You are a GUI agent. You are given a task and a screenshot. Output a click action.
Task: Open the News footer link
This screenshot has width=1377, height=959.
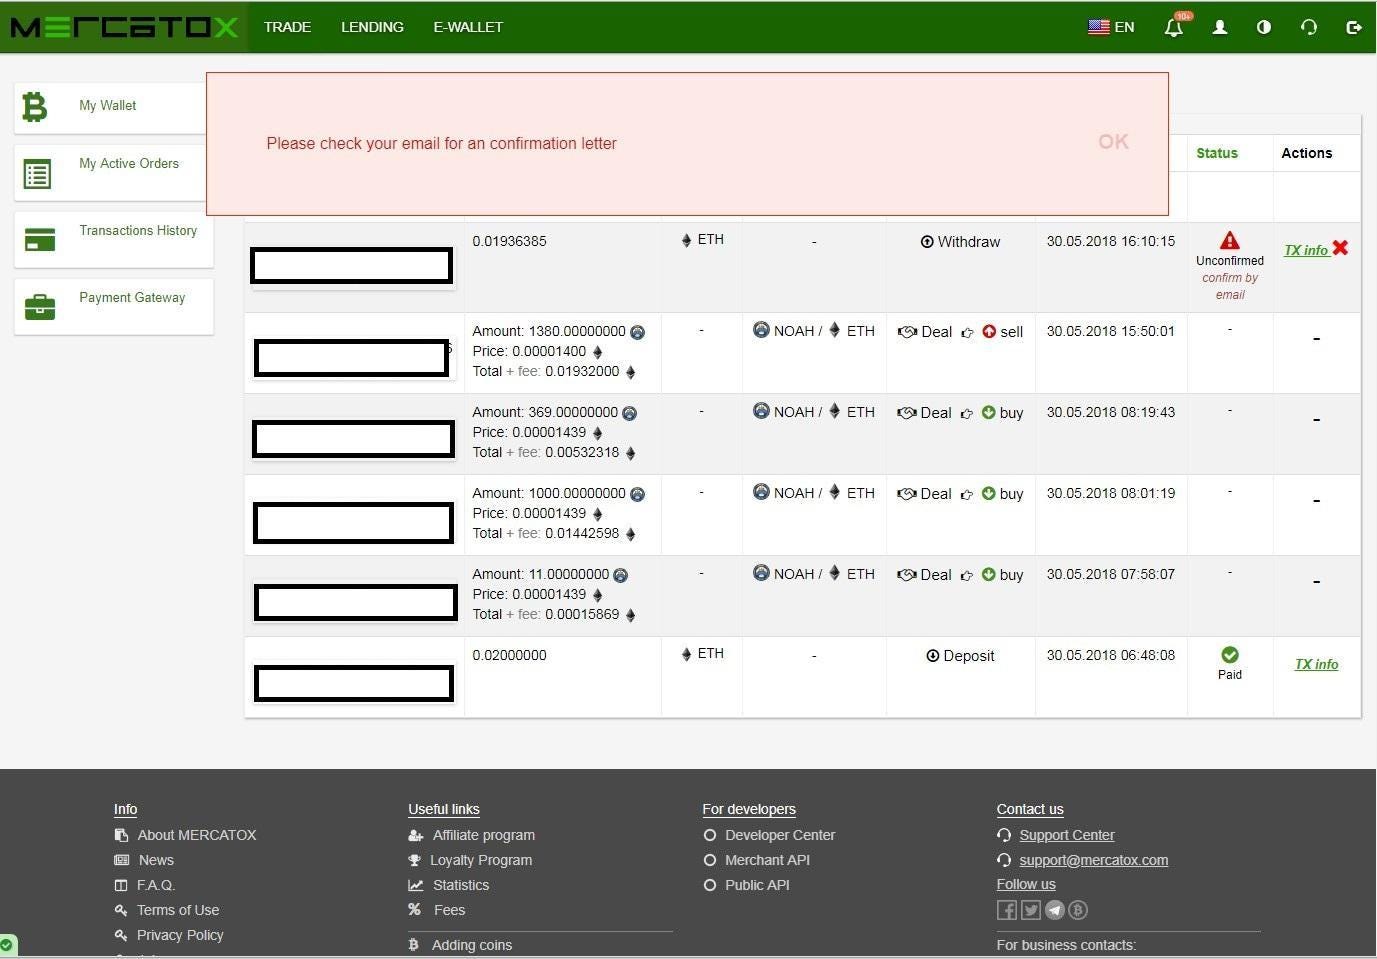pos(156,860)
